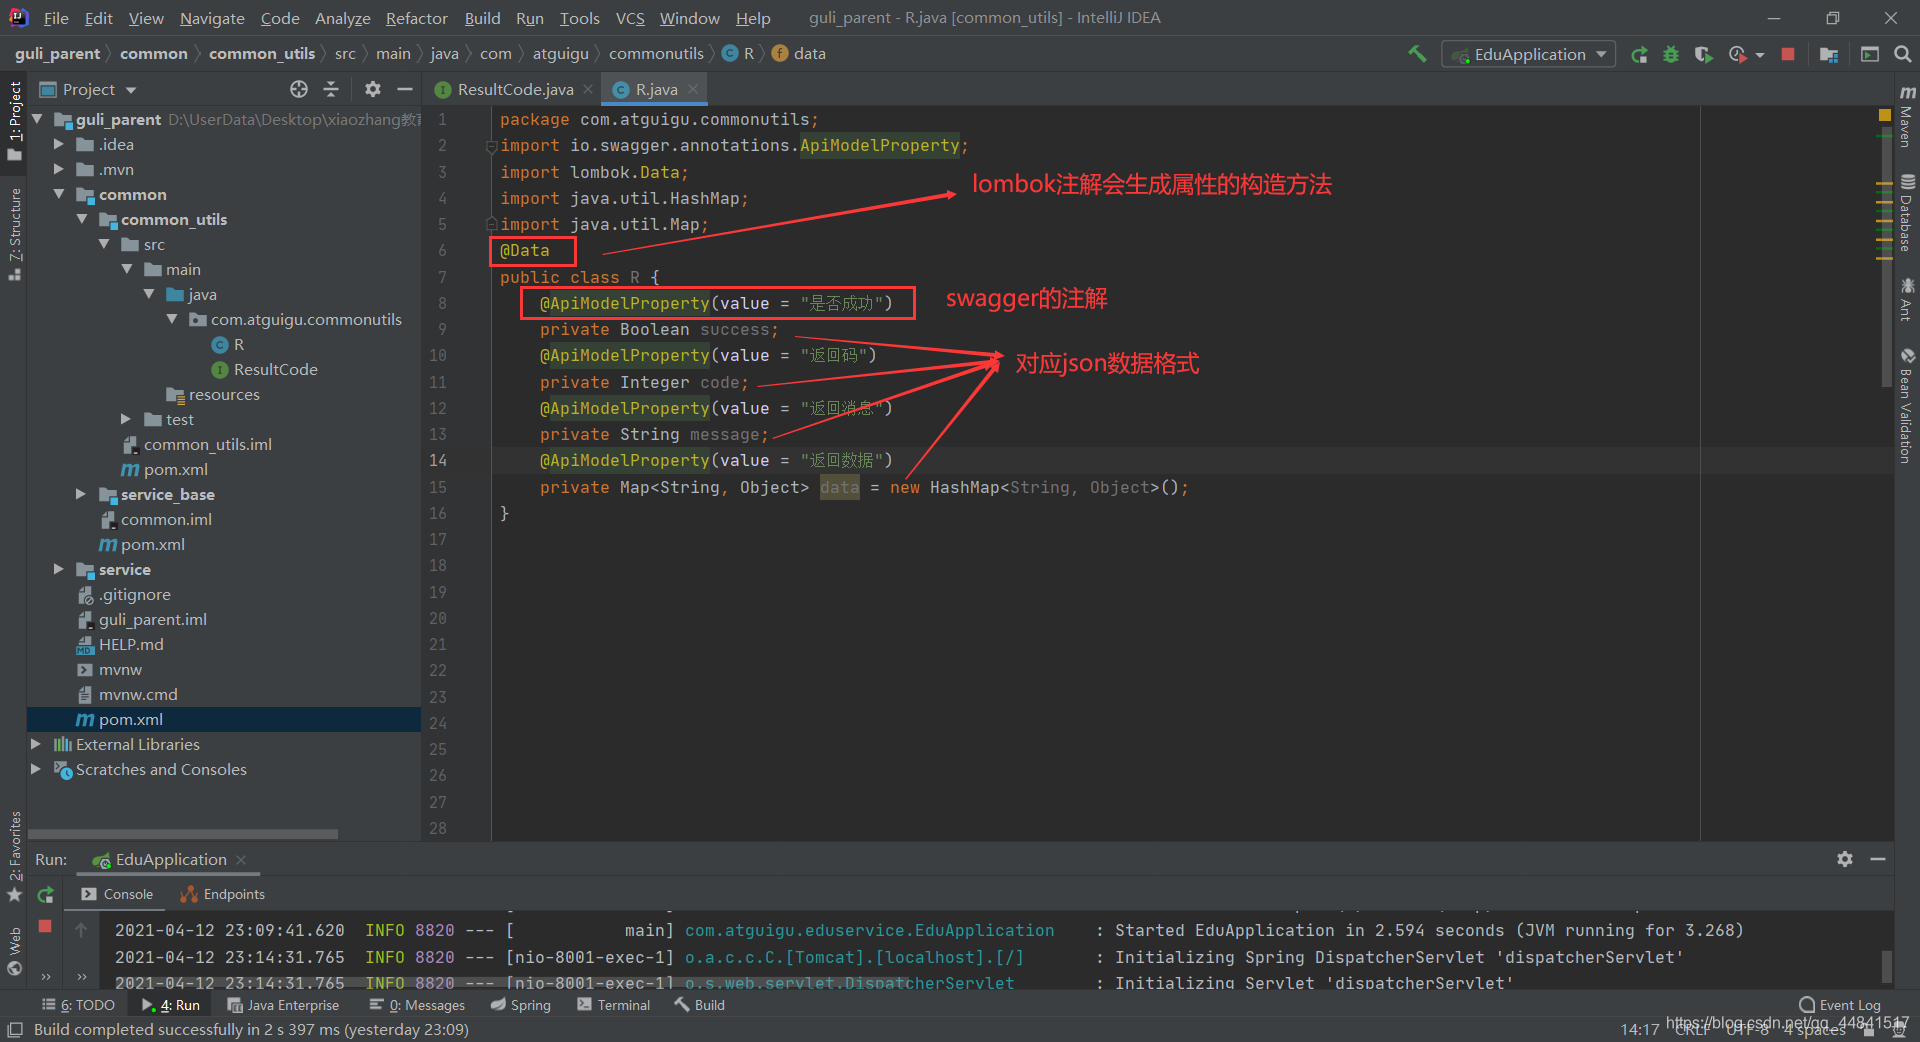Viewport: 1920px width, 1042px height.
Task: Open the Java Enterprise tool window
Action: click(x=283, y=1005)
